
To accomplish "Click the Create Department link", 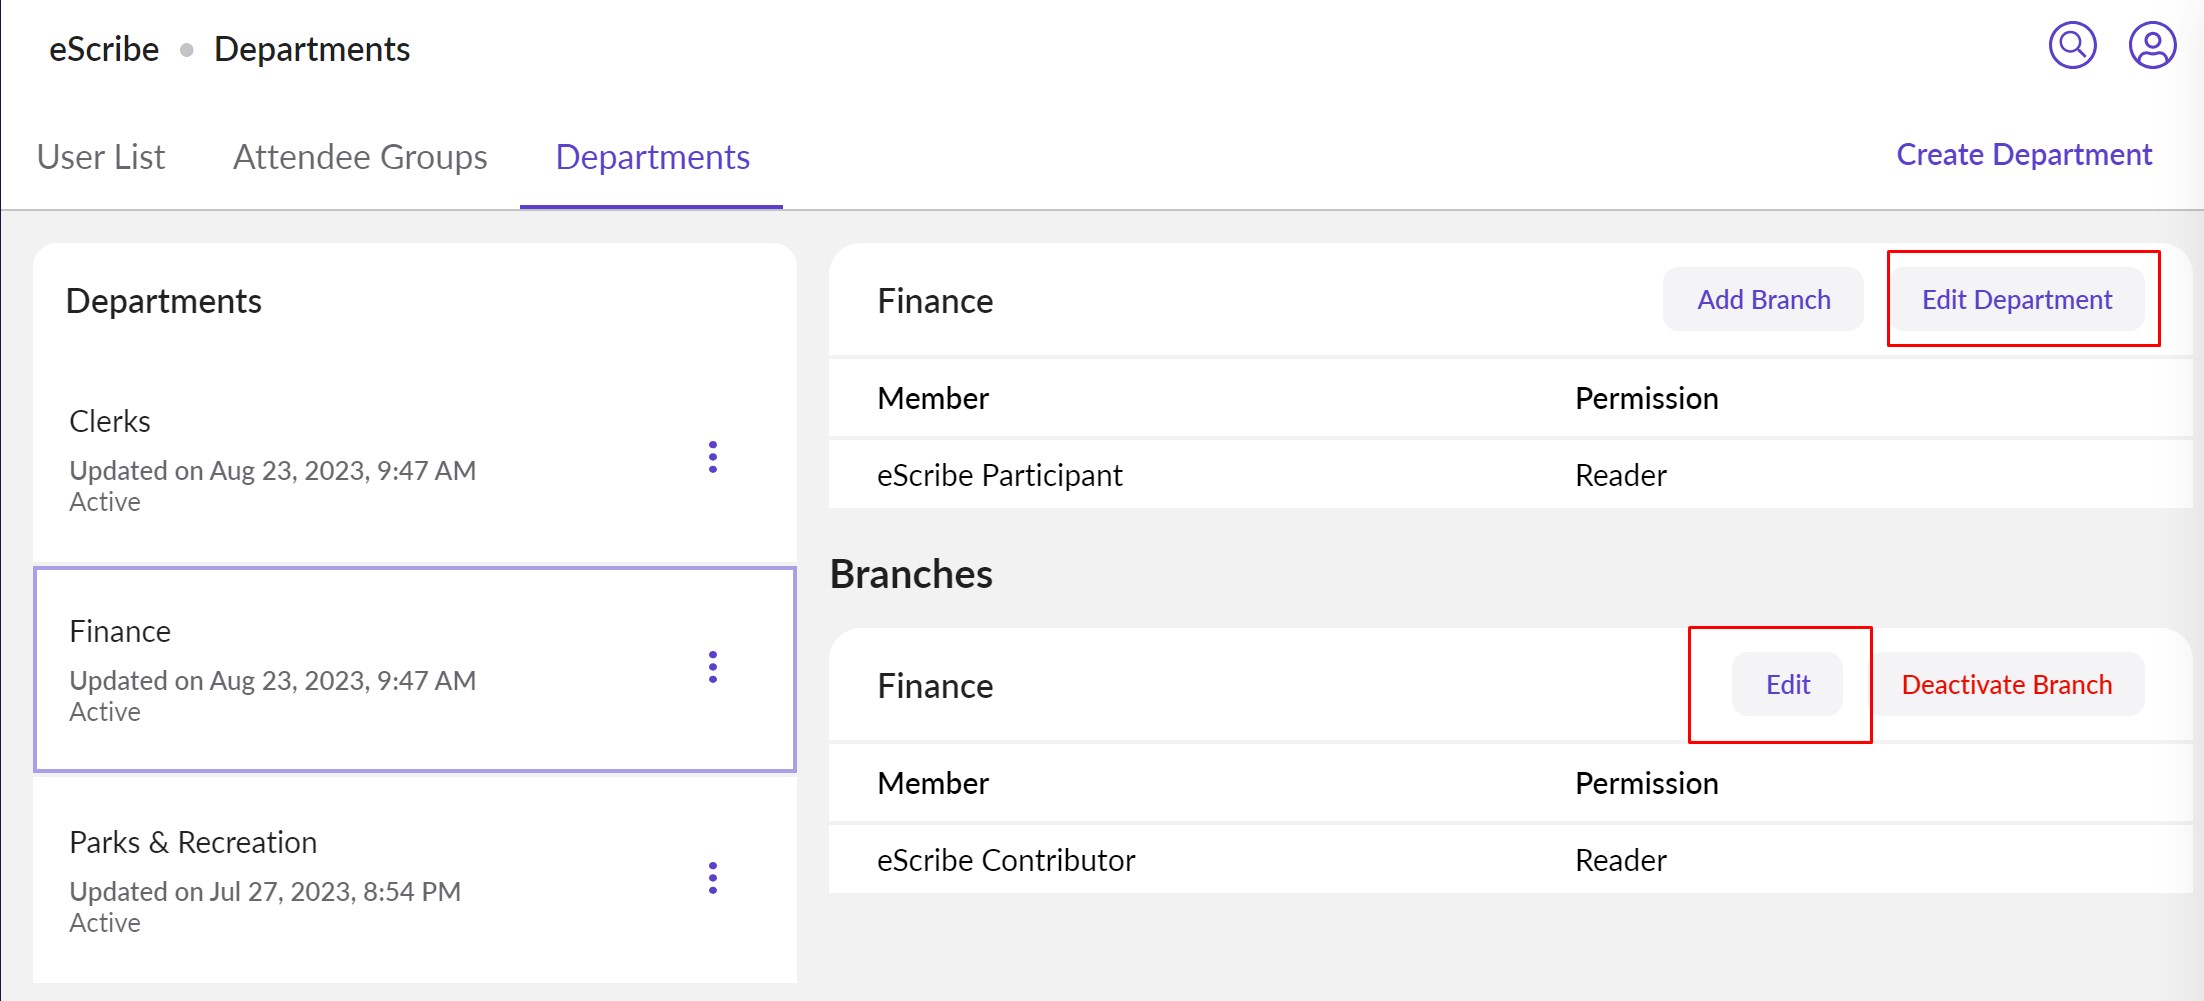I will pyautogui.click(x=2023, y=155).
